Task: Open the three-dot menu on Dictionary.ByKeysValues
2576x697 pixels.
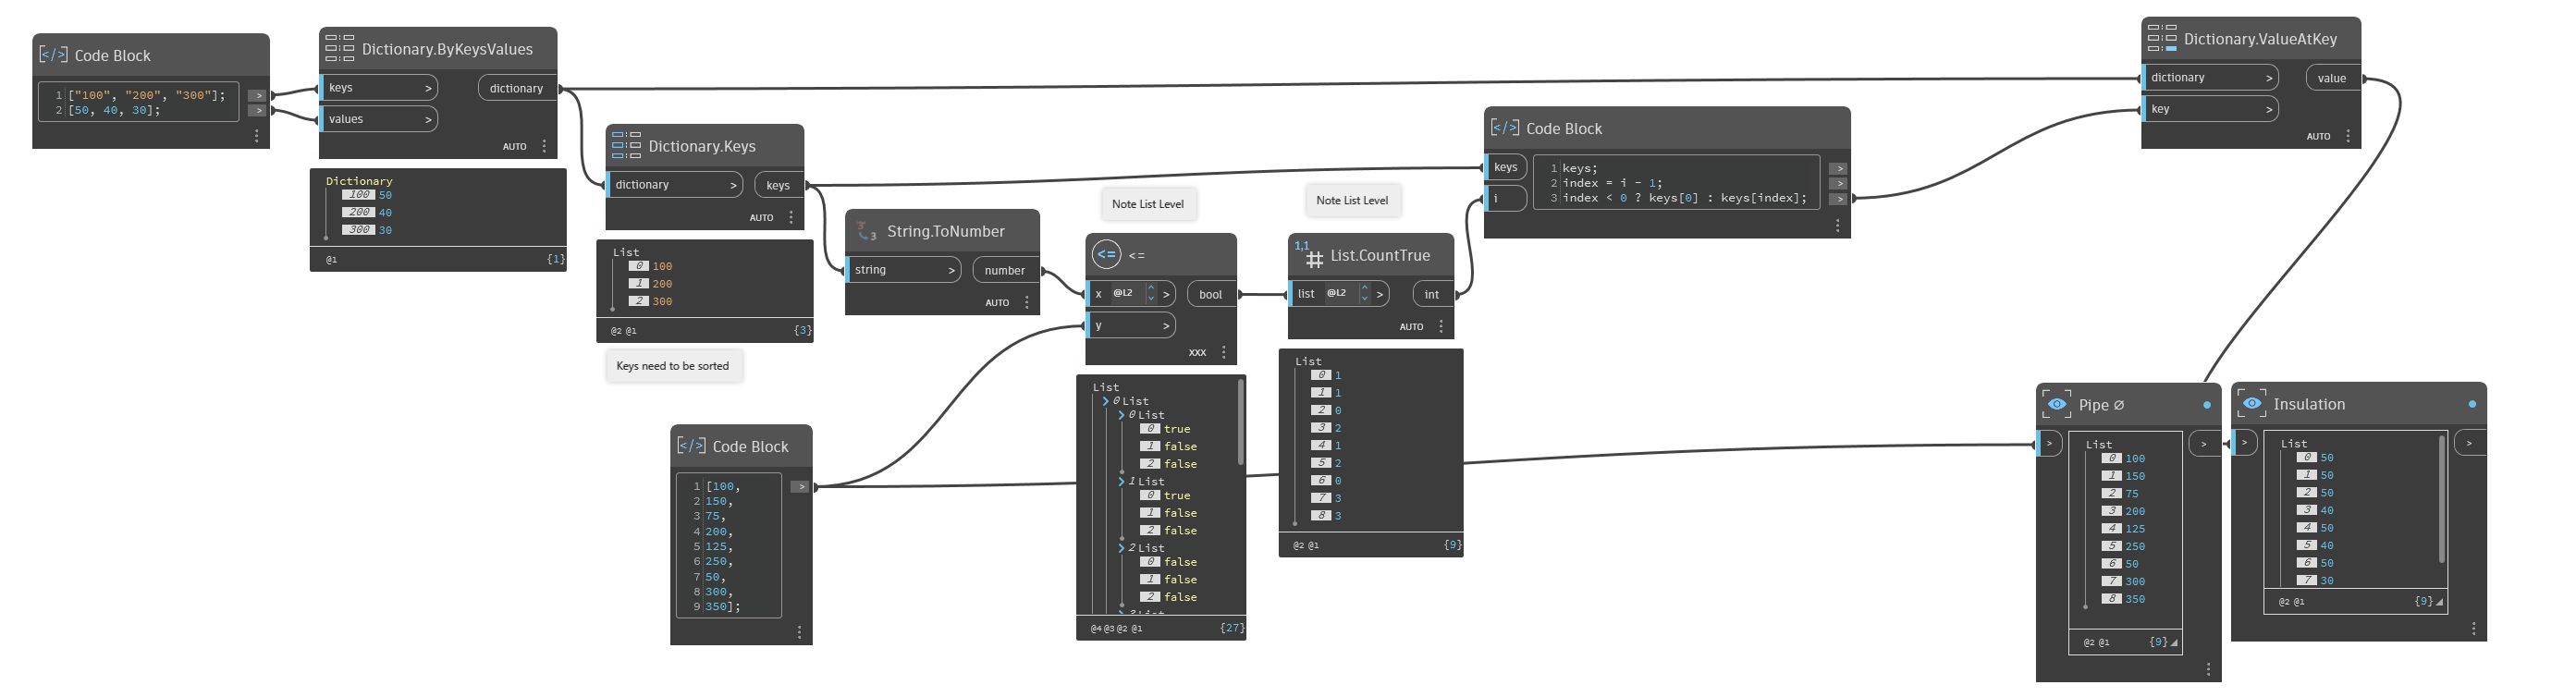Action: [x=544, y=146]
